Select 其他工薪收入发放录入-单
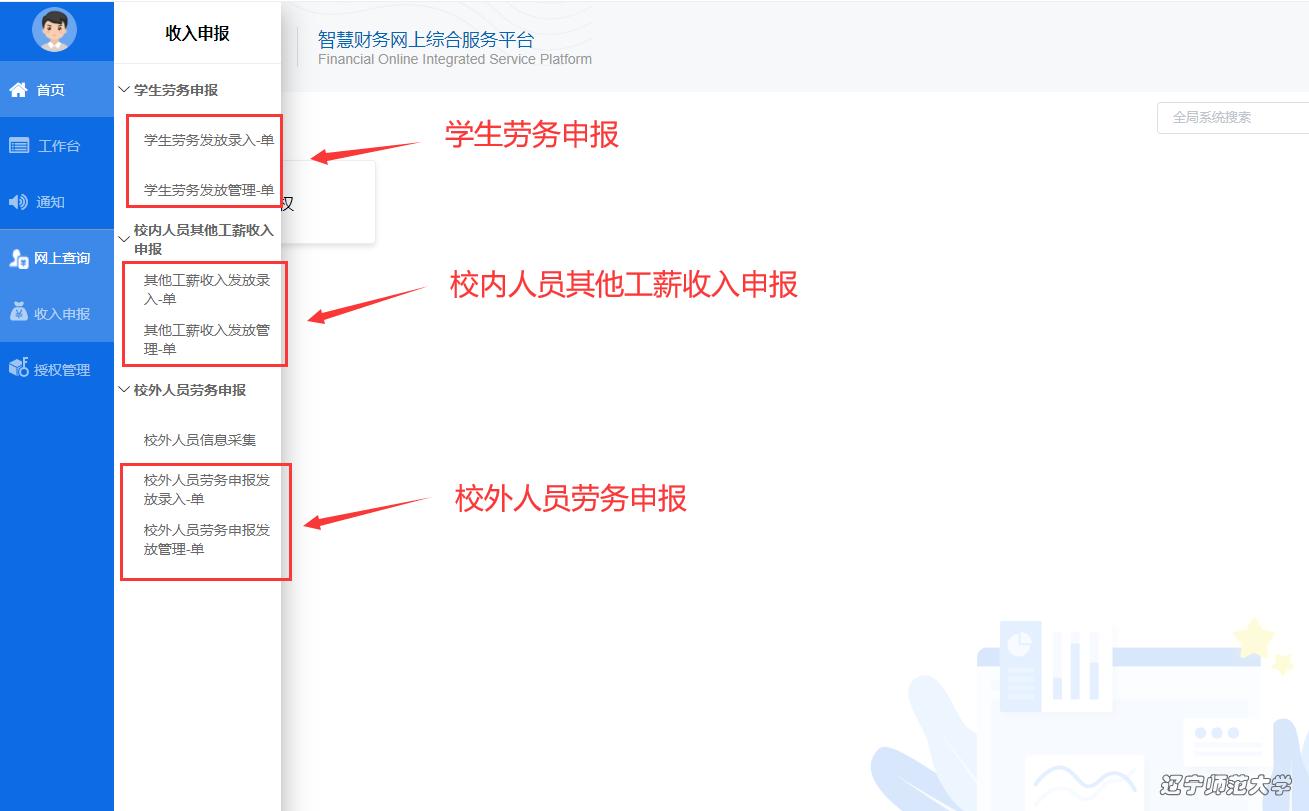1309x811 pixels. [206, 289]
